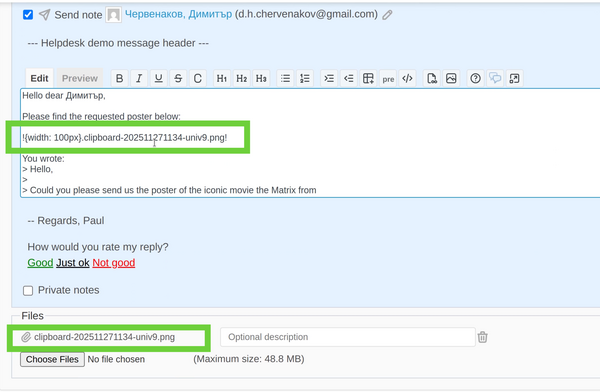This screenshot has height=392, width=600.
Task: Click the '-- Regards, Paul' signature text
Action: pyautogui.click(x=66, y=221)
